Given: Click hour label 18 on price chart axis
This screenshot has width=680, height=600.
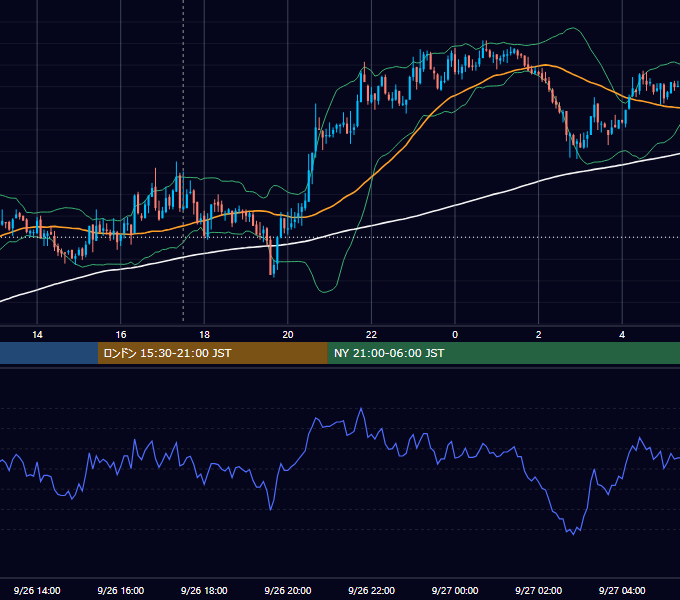Looking at the screenshot, I should point(204,335).
